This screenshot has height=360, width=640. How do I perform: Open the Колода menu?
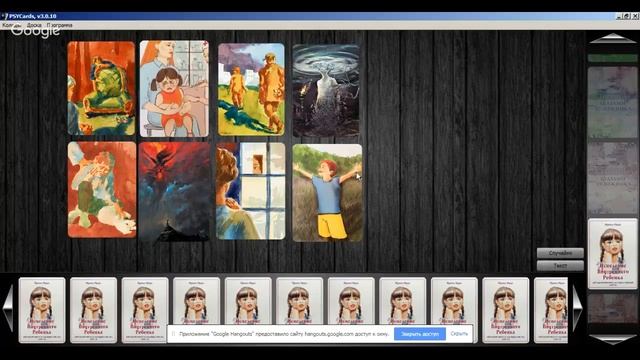pos(11,25)
